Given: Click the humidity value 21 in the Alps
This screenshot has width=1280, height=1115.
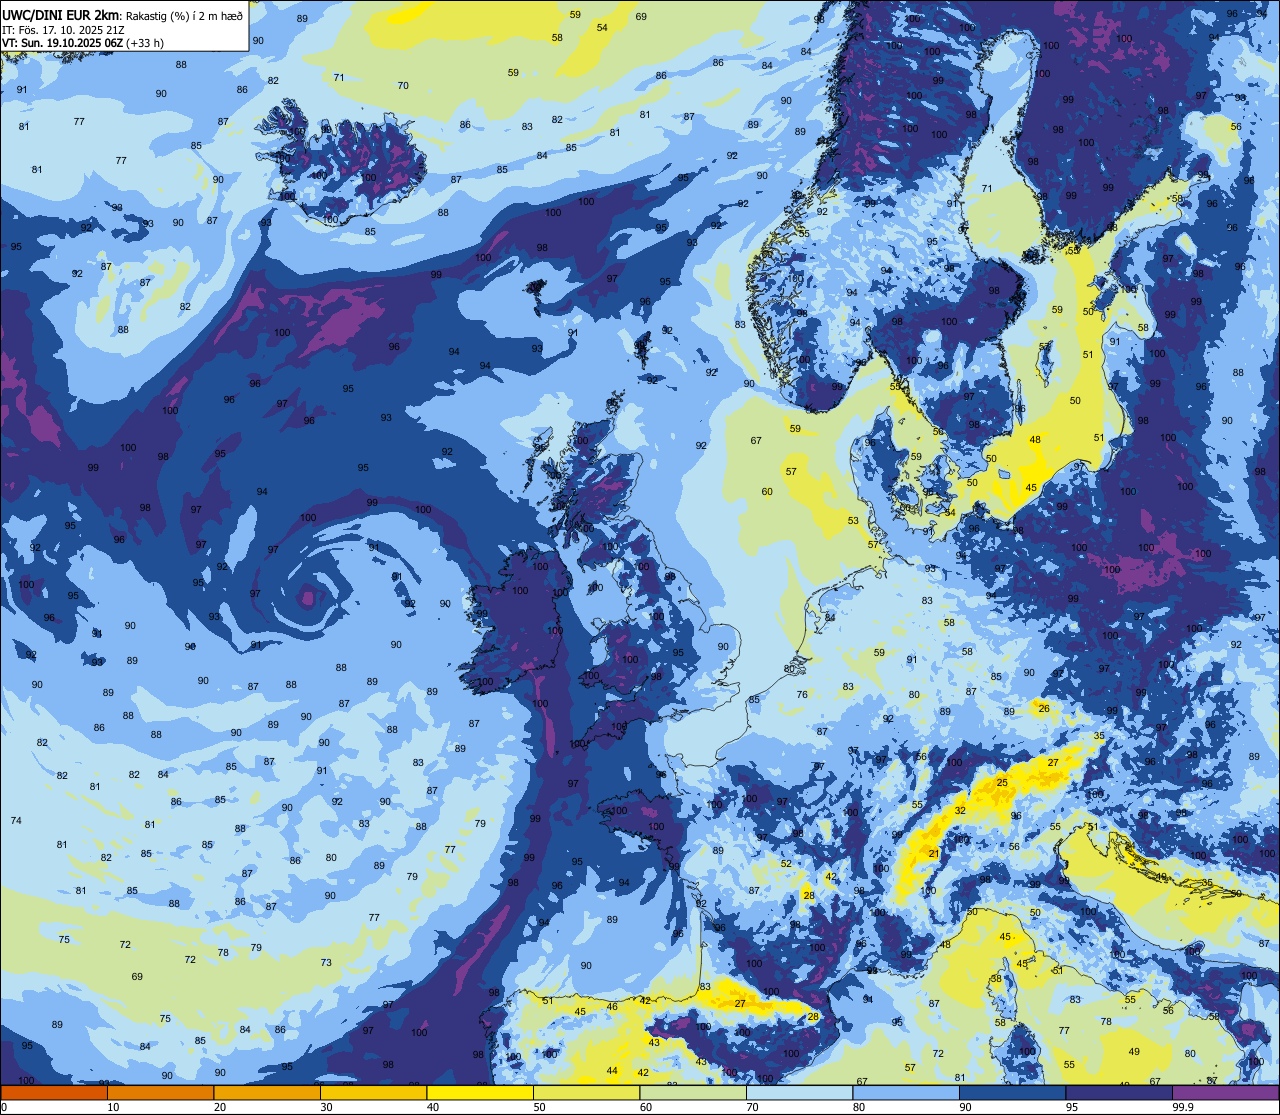Looking at the screenshot, I should 934,853.
